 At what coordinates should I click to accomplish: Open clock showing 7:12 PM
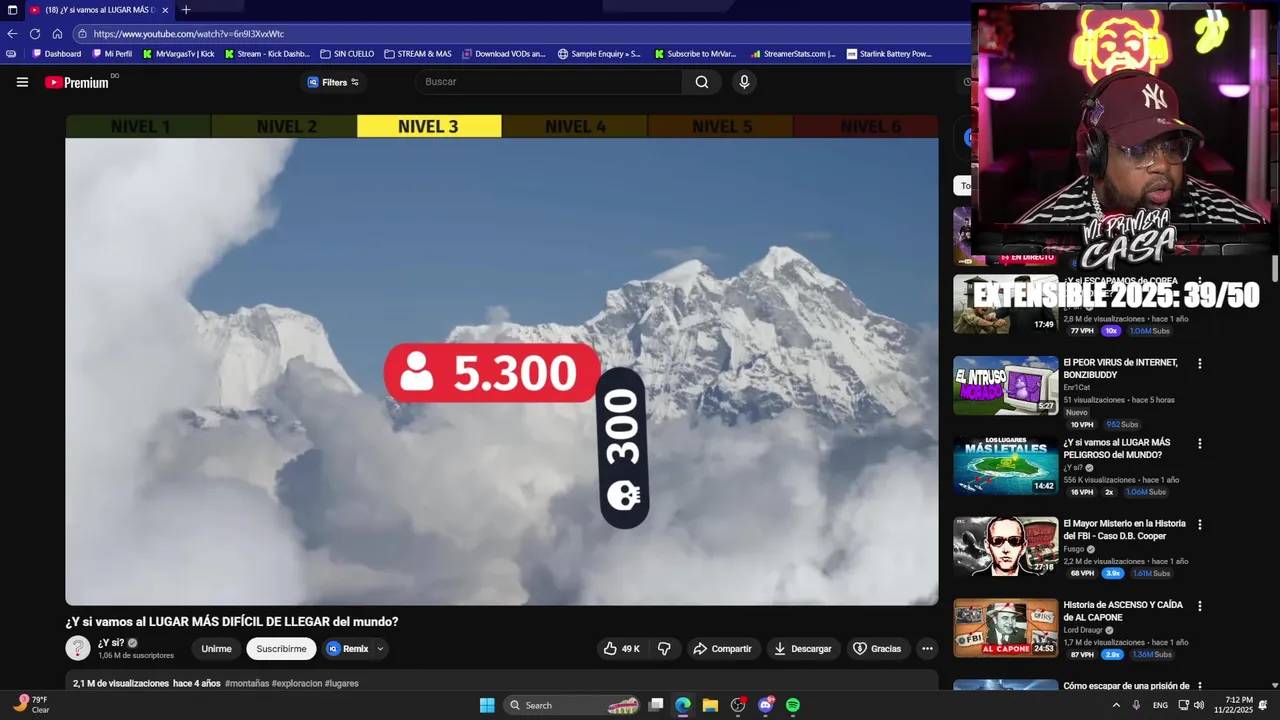click(x=1233, y=705)
